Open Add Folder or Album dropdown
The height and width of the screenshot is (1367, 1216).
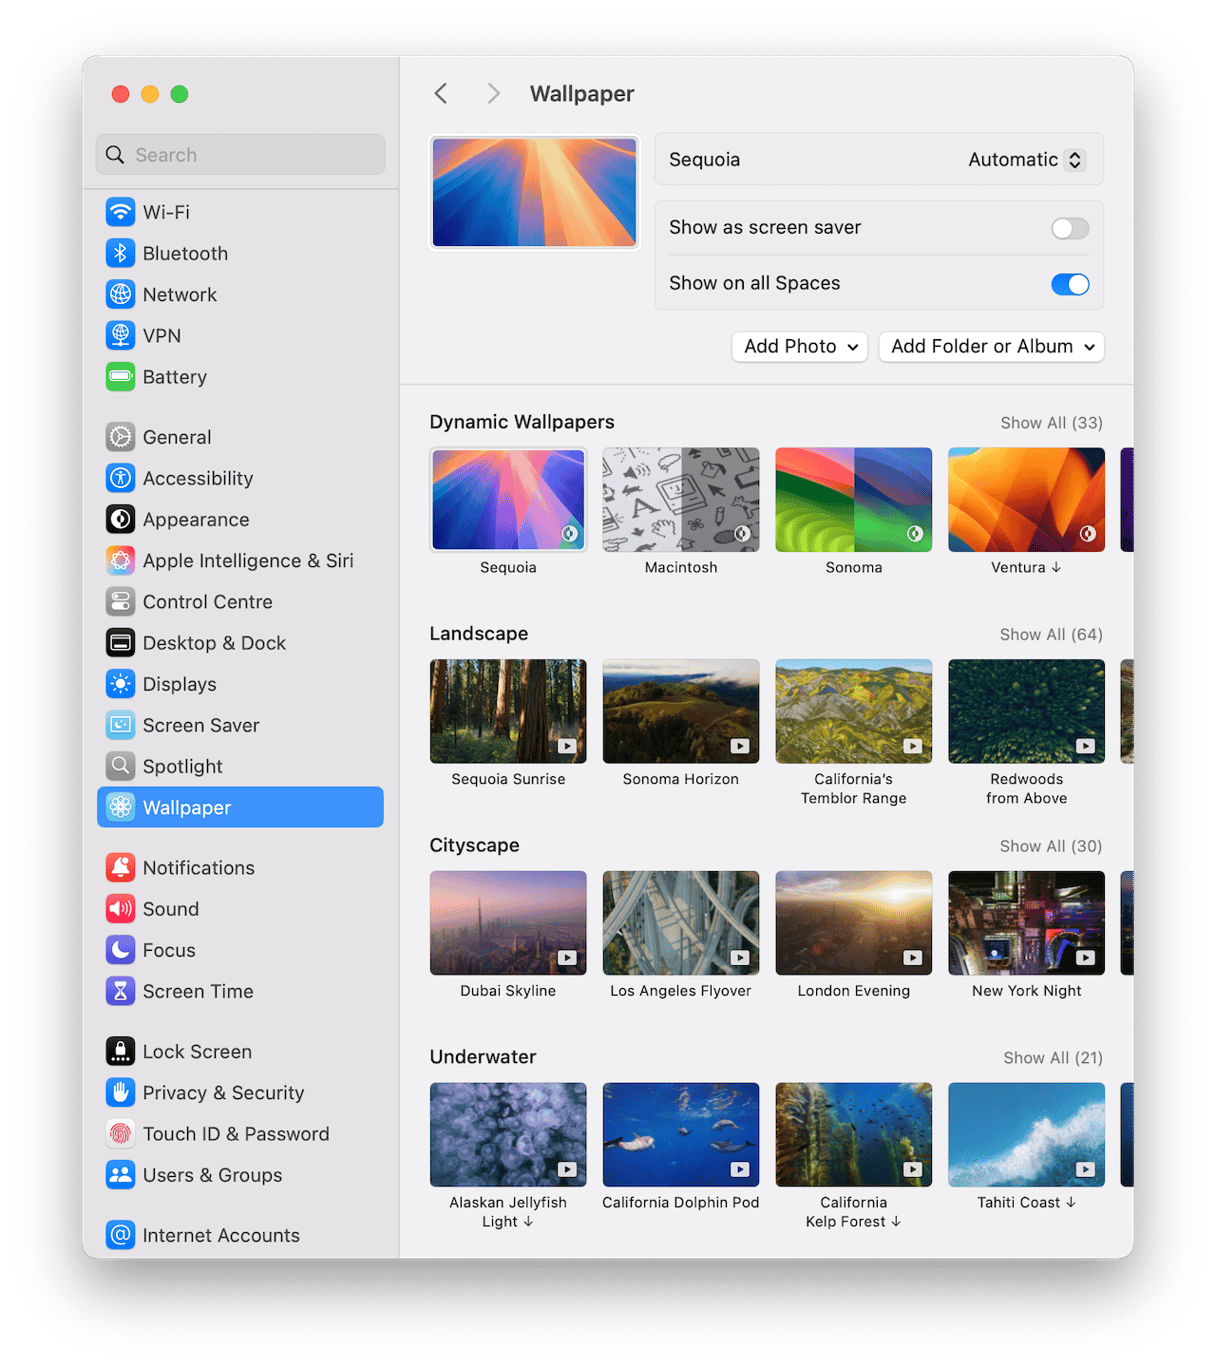point(991,347)
